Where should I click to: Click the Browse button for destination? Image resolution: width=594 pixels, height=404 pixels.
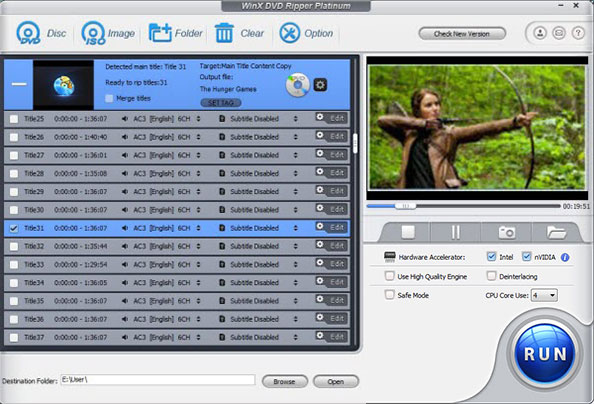click(284, 381)
